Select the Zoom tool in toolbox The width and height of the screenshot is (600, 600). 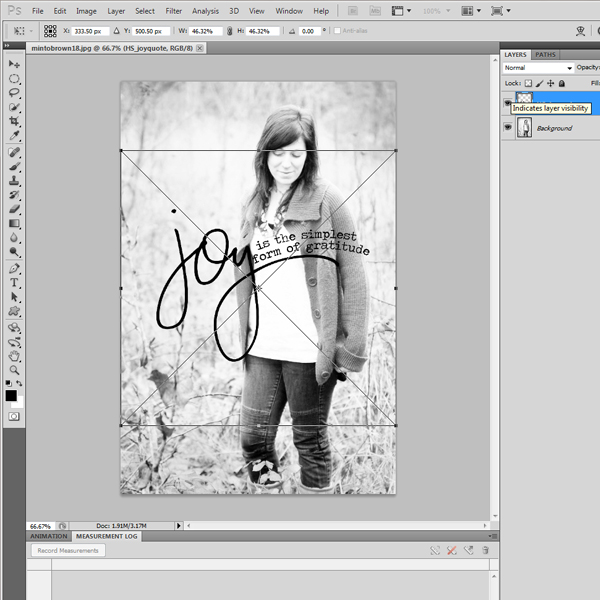coord(14,370)
